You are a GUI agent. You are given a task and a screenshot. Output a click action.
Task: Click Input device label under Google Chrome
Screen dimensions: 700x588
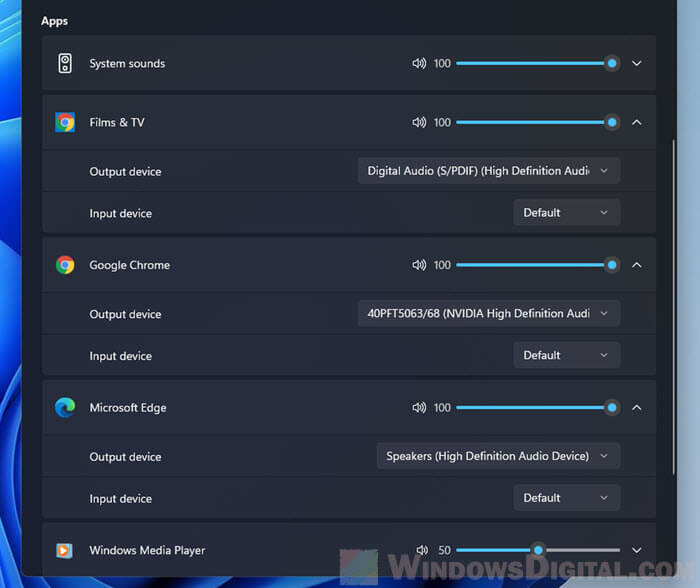121,356
